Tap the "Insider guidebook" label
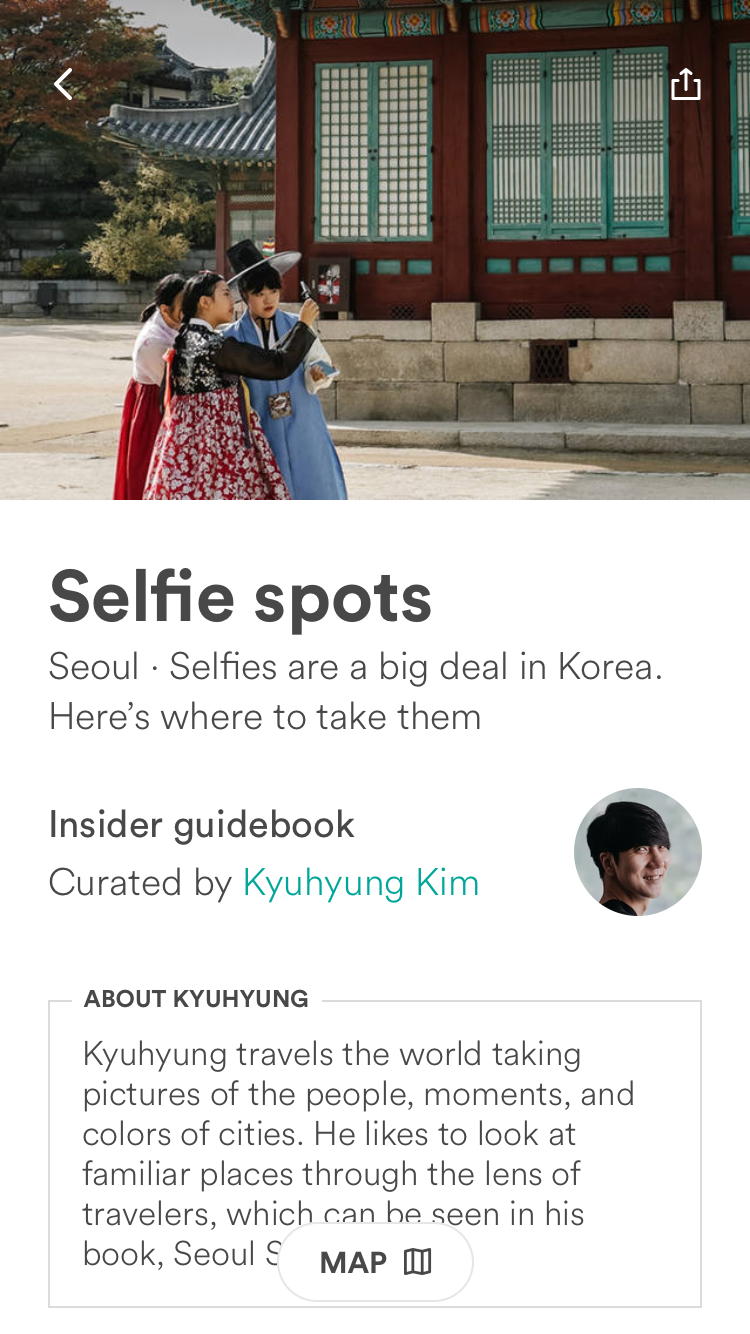Screen dimensions: 750x1334 pos(202,825)
